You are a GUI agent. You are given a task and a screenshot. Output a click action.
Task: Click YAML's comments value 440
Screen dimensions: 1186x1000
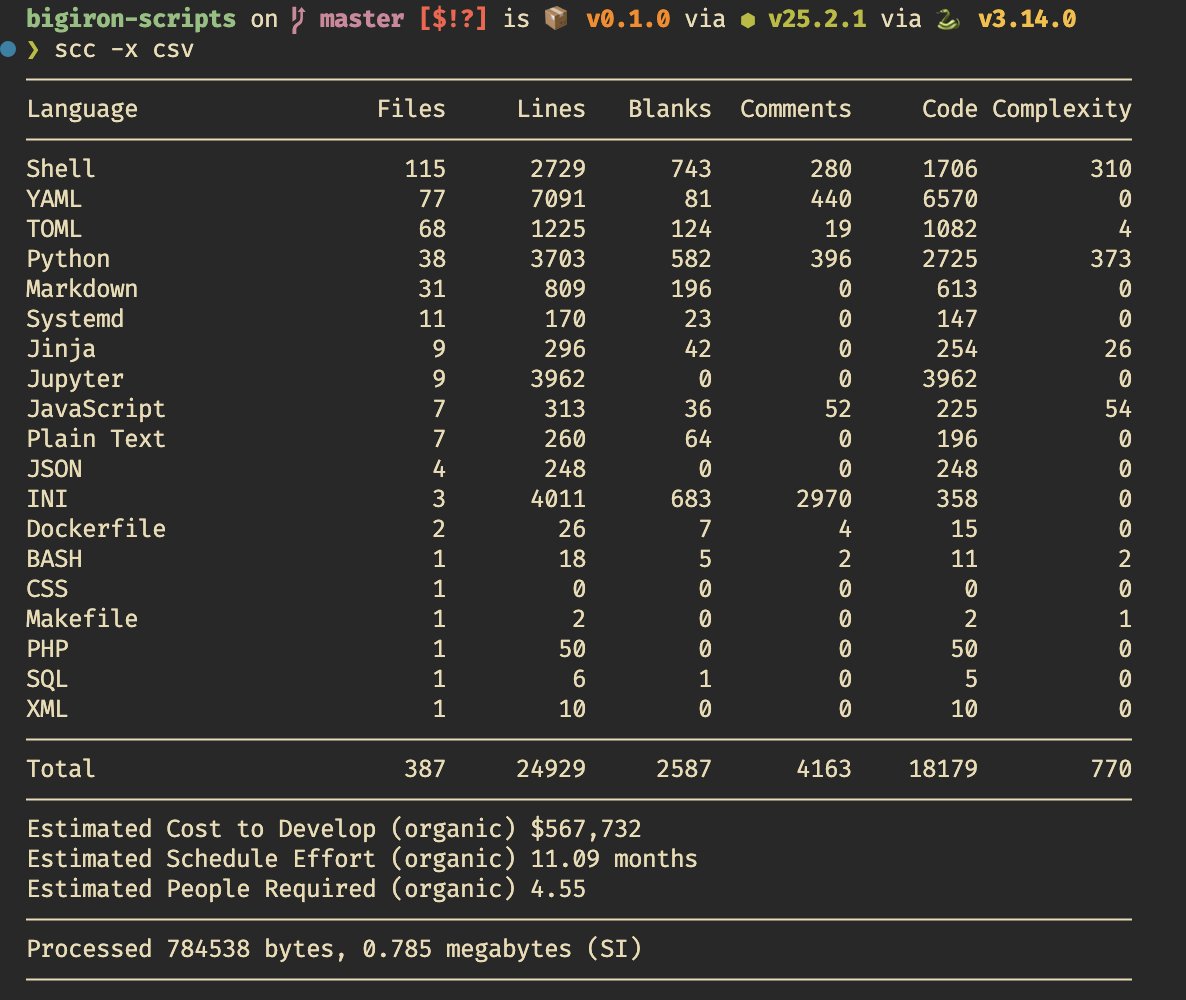point(831,198)
